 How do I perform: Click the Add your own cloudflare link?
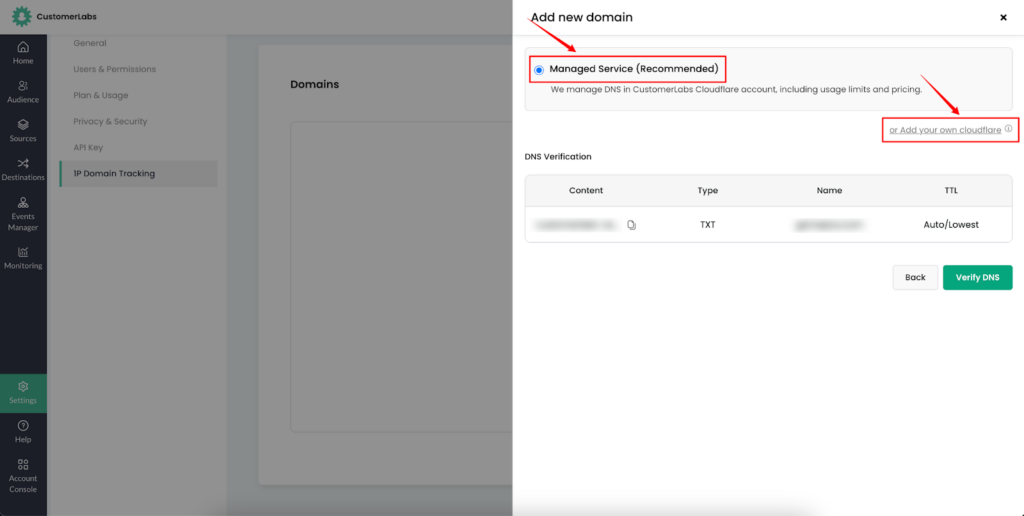tap(945, 130)
